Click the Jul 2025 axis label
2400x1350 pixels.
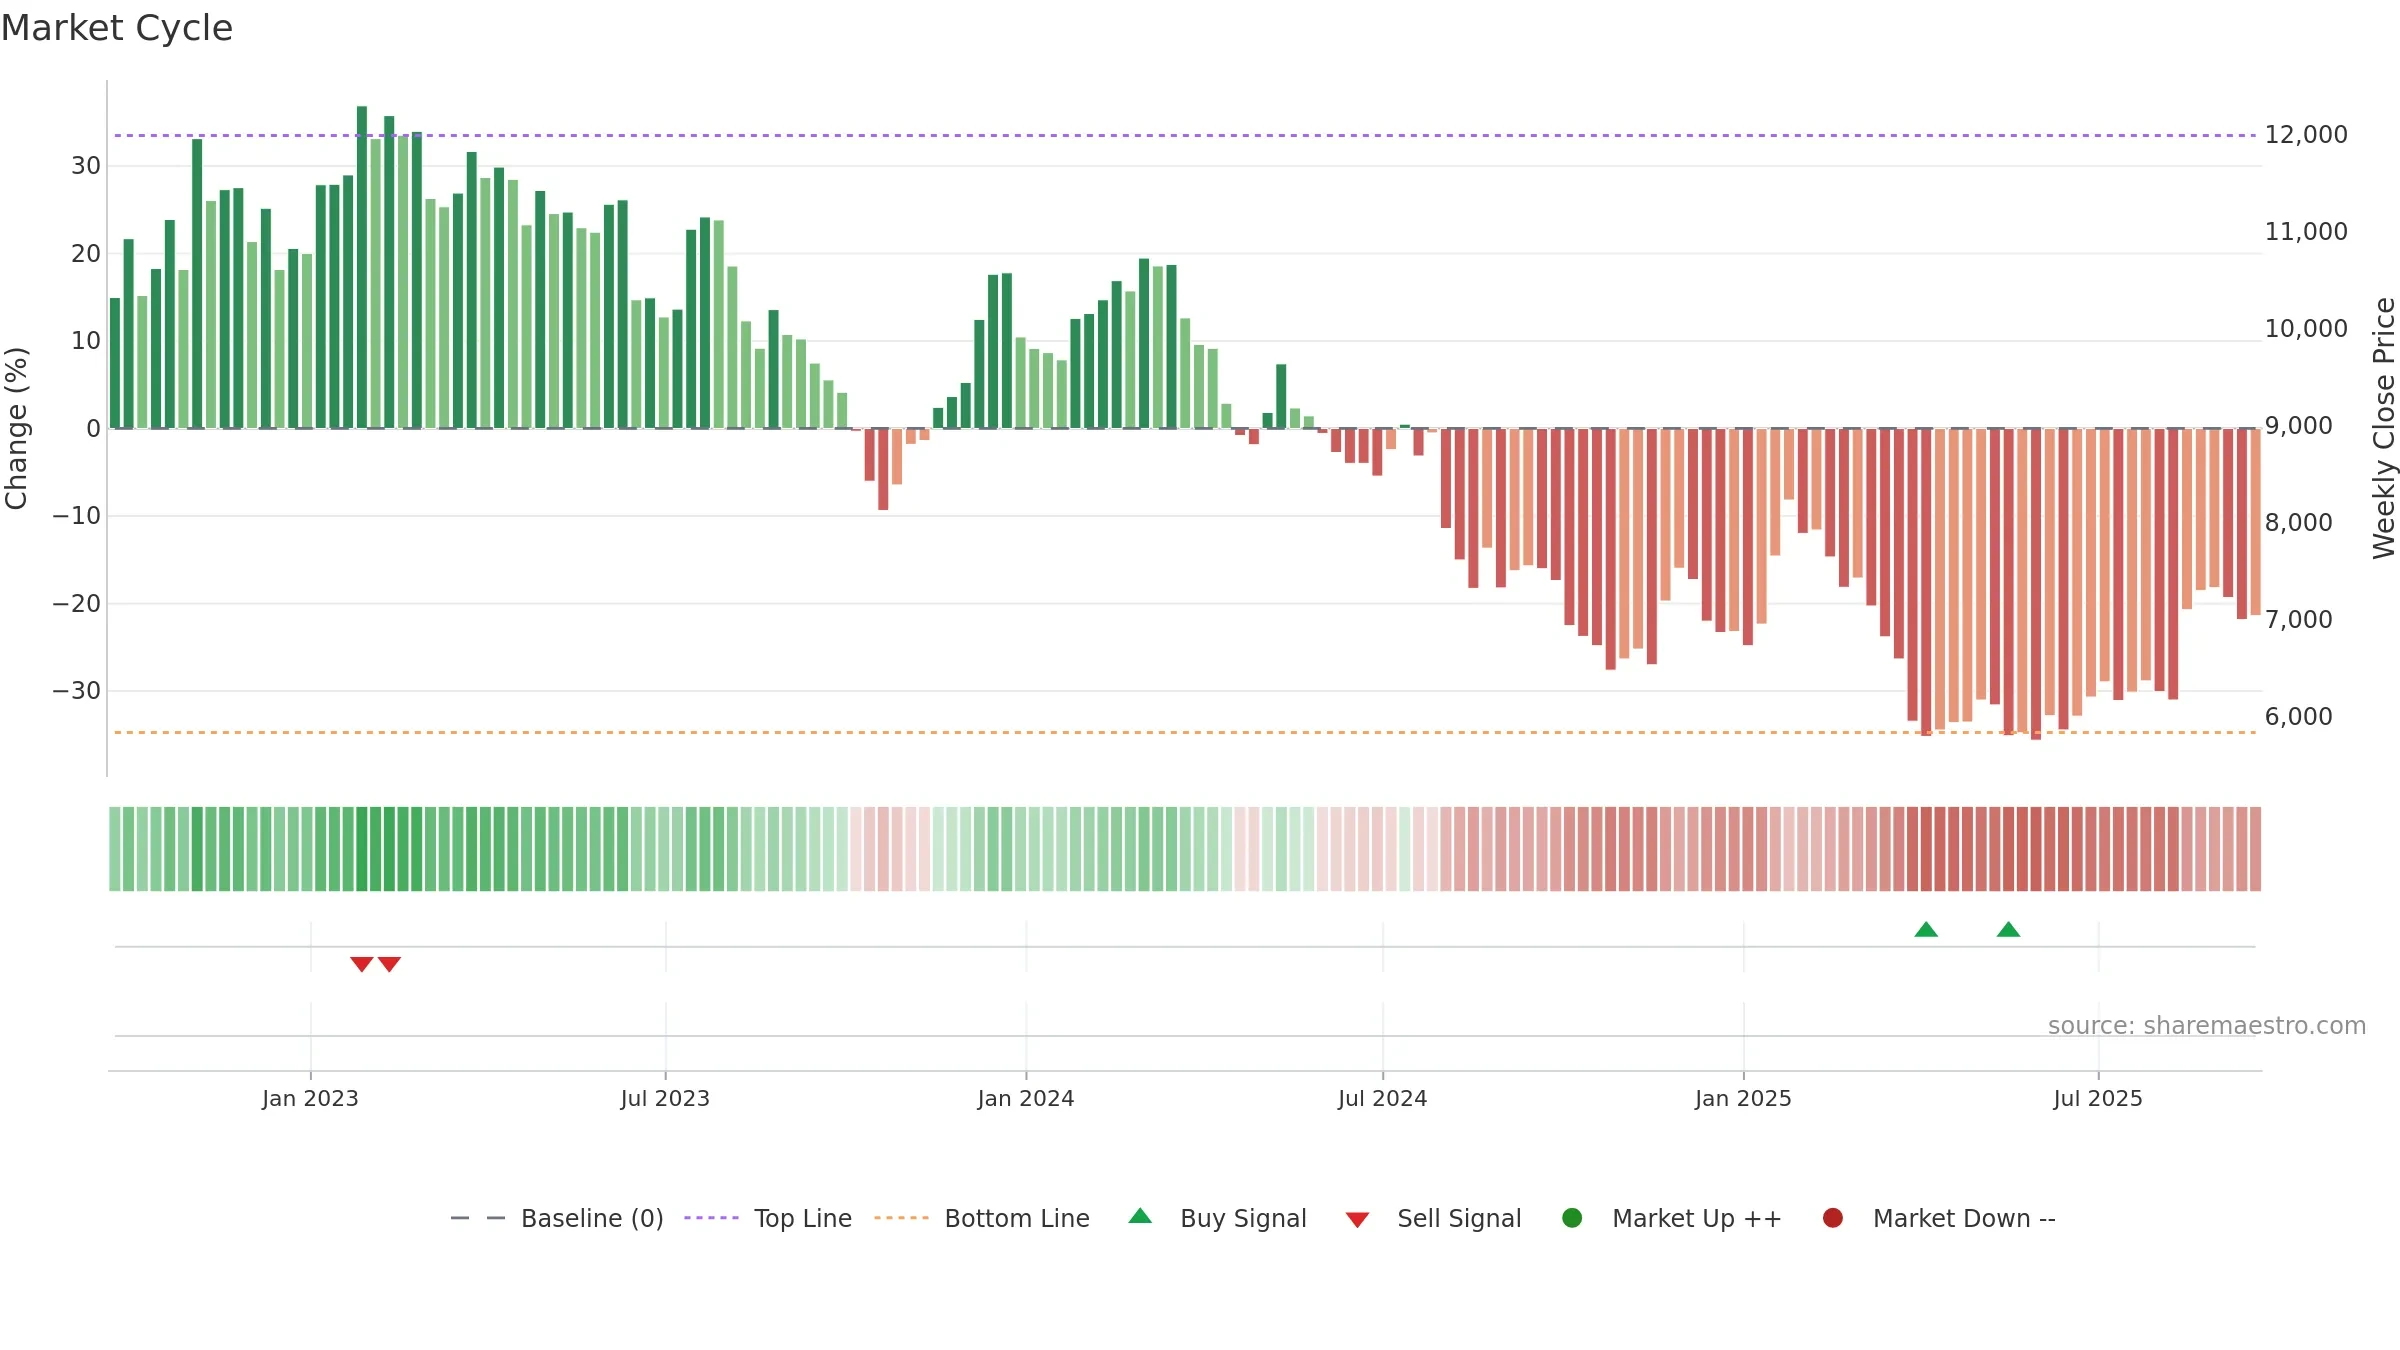(x=2098, y=1099)
